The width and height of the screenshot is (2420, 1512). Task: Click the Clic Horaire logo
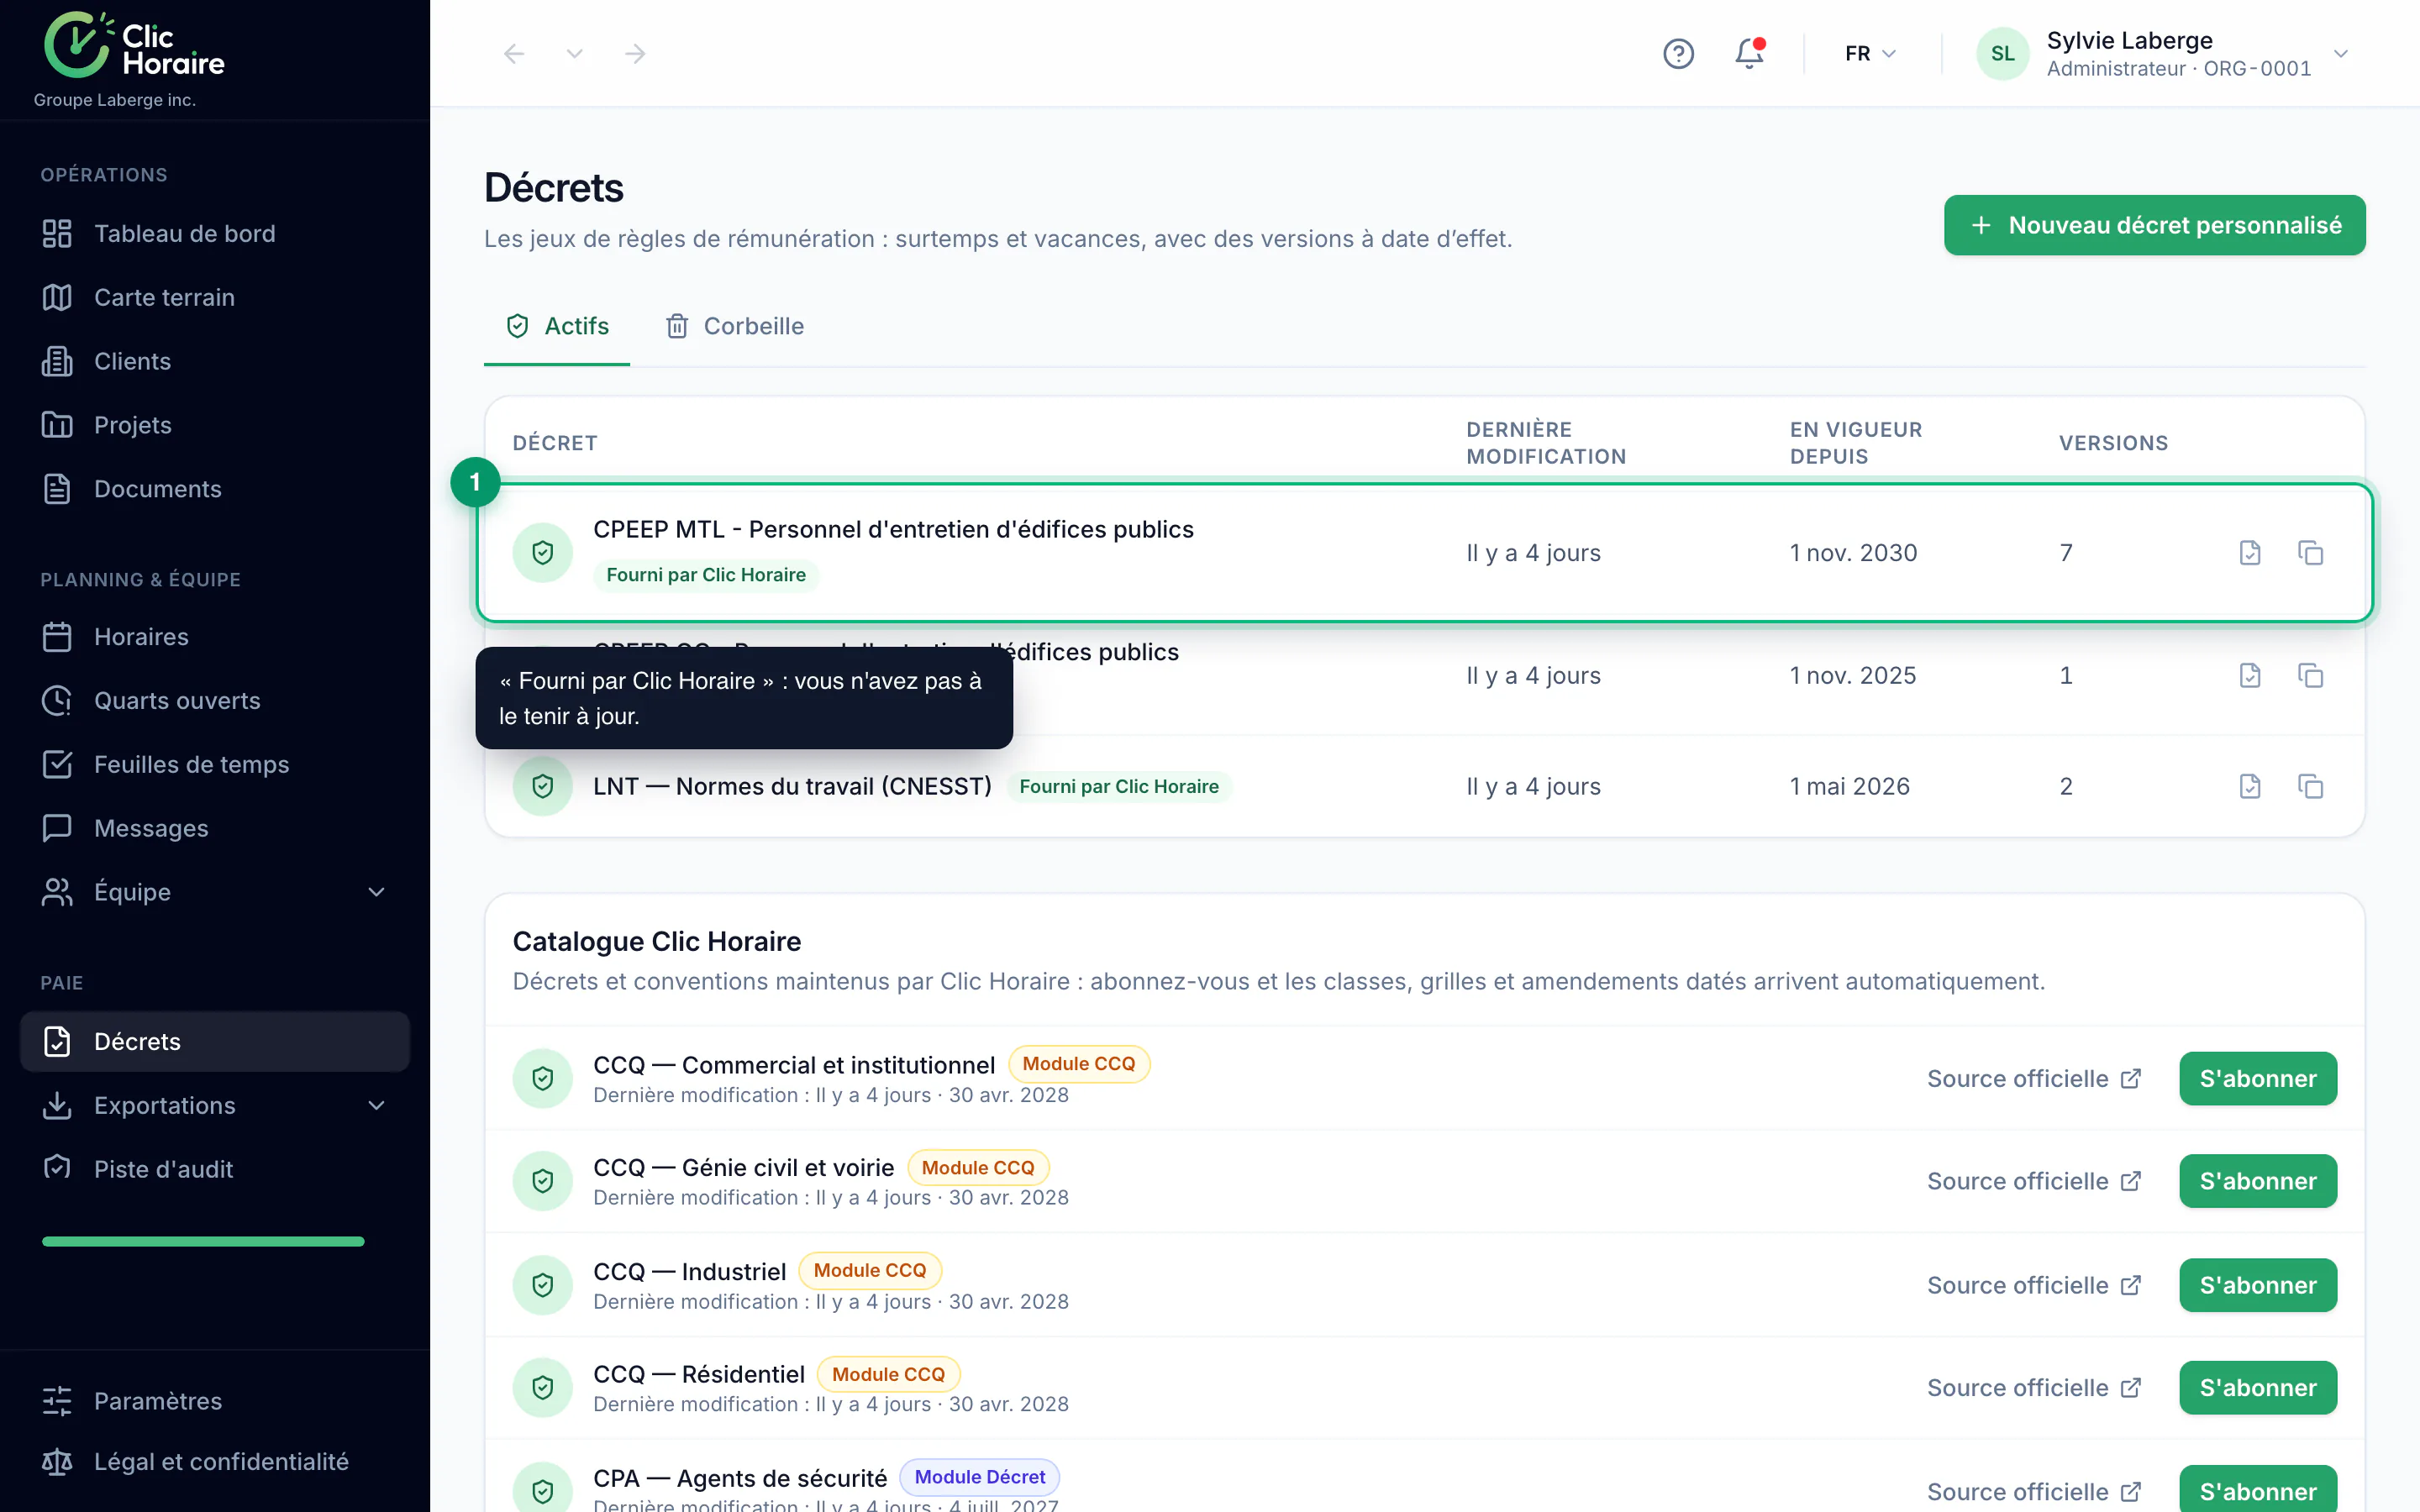point(134,45)
